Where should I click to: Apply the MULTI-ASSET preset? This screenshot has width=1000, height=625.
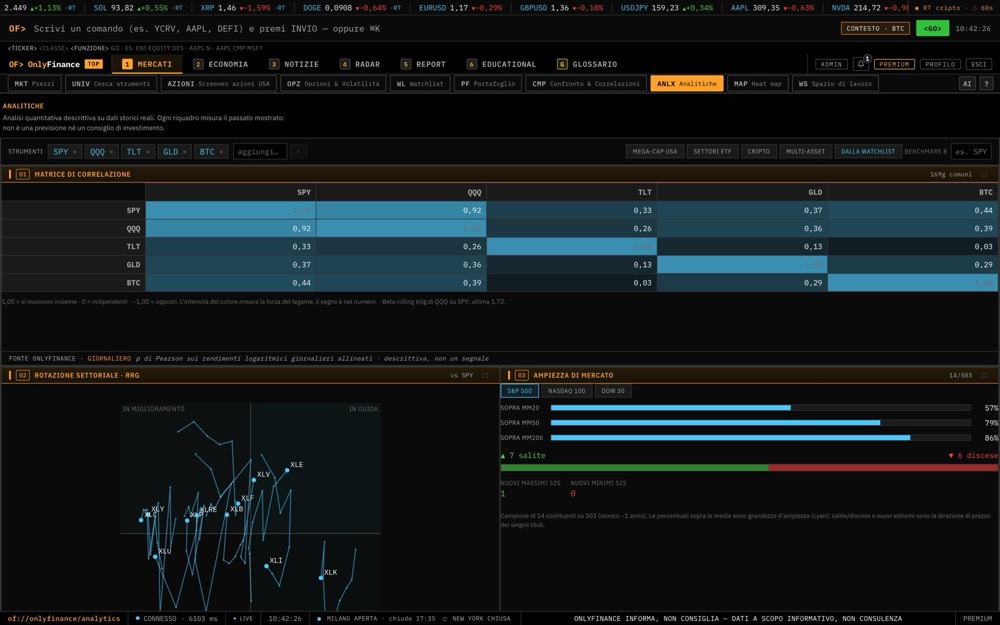point(805,152)
